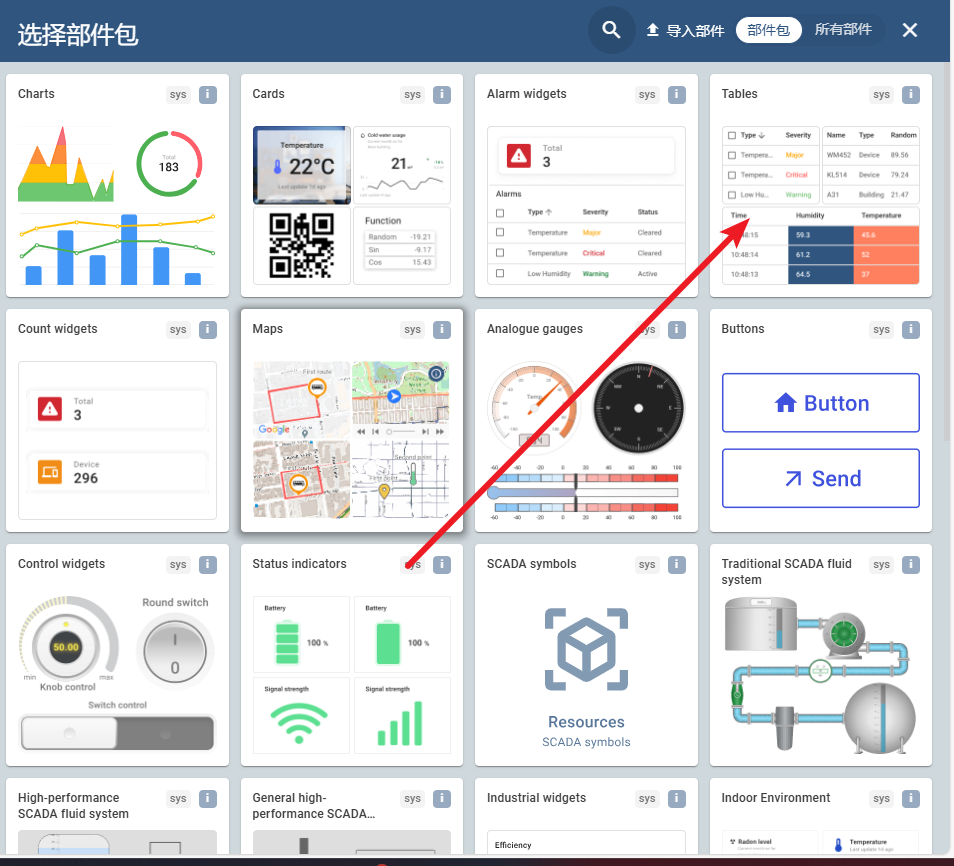Screen dimensions: 954x866
Task: Select General high-performance SCADA title
Action: [313, 805]
